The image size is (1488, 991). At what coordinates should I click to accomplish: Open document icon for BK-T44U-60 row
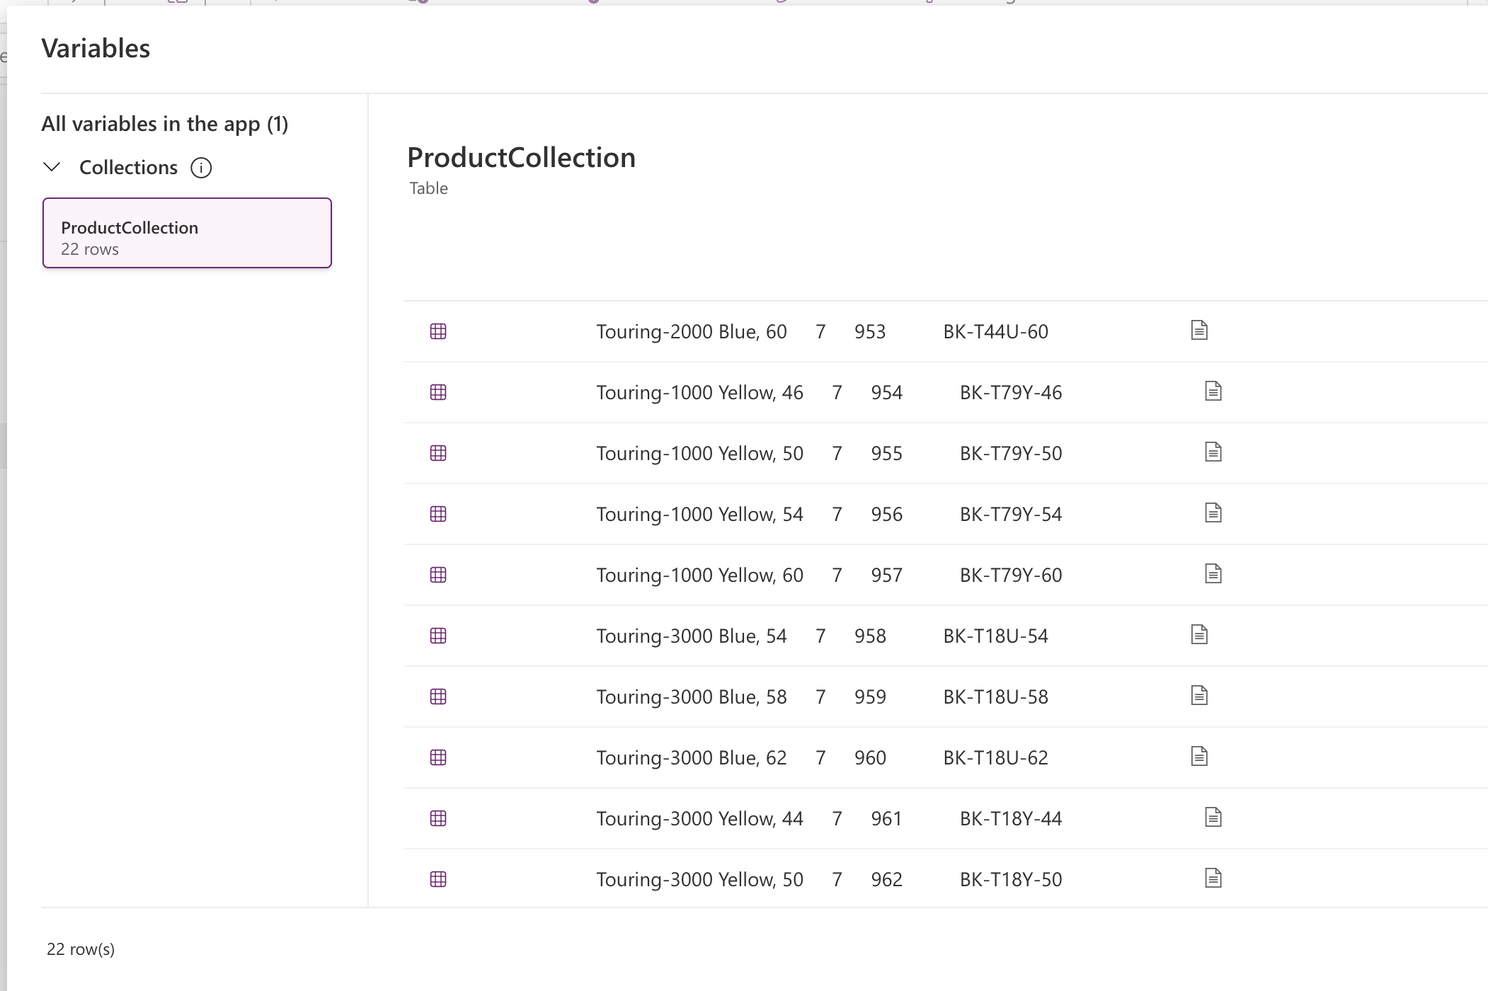click(1199, 331)
